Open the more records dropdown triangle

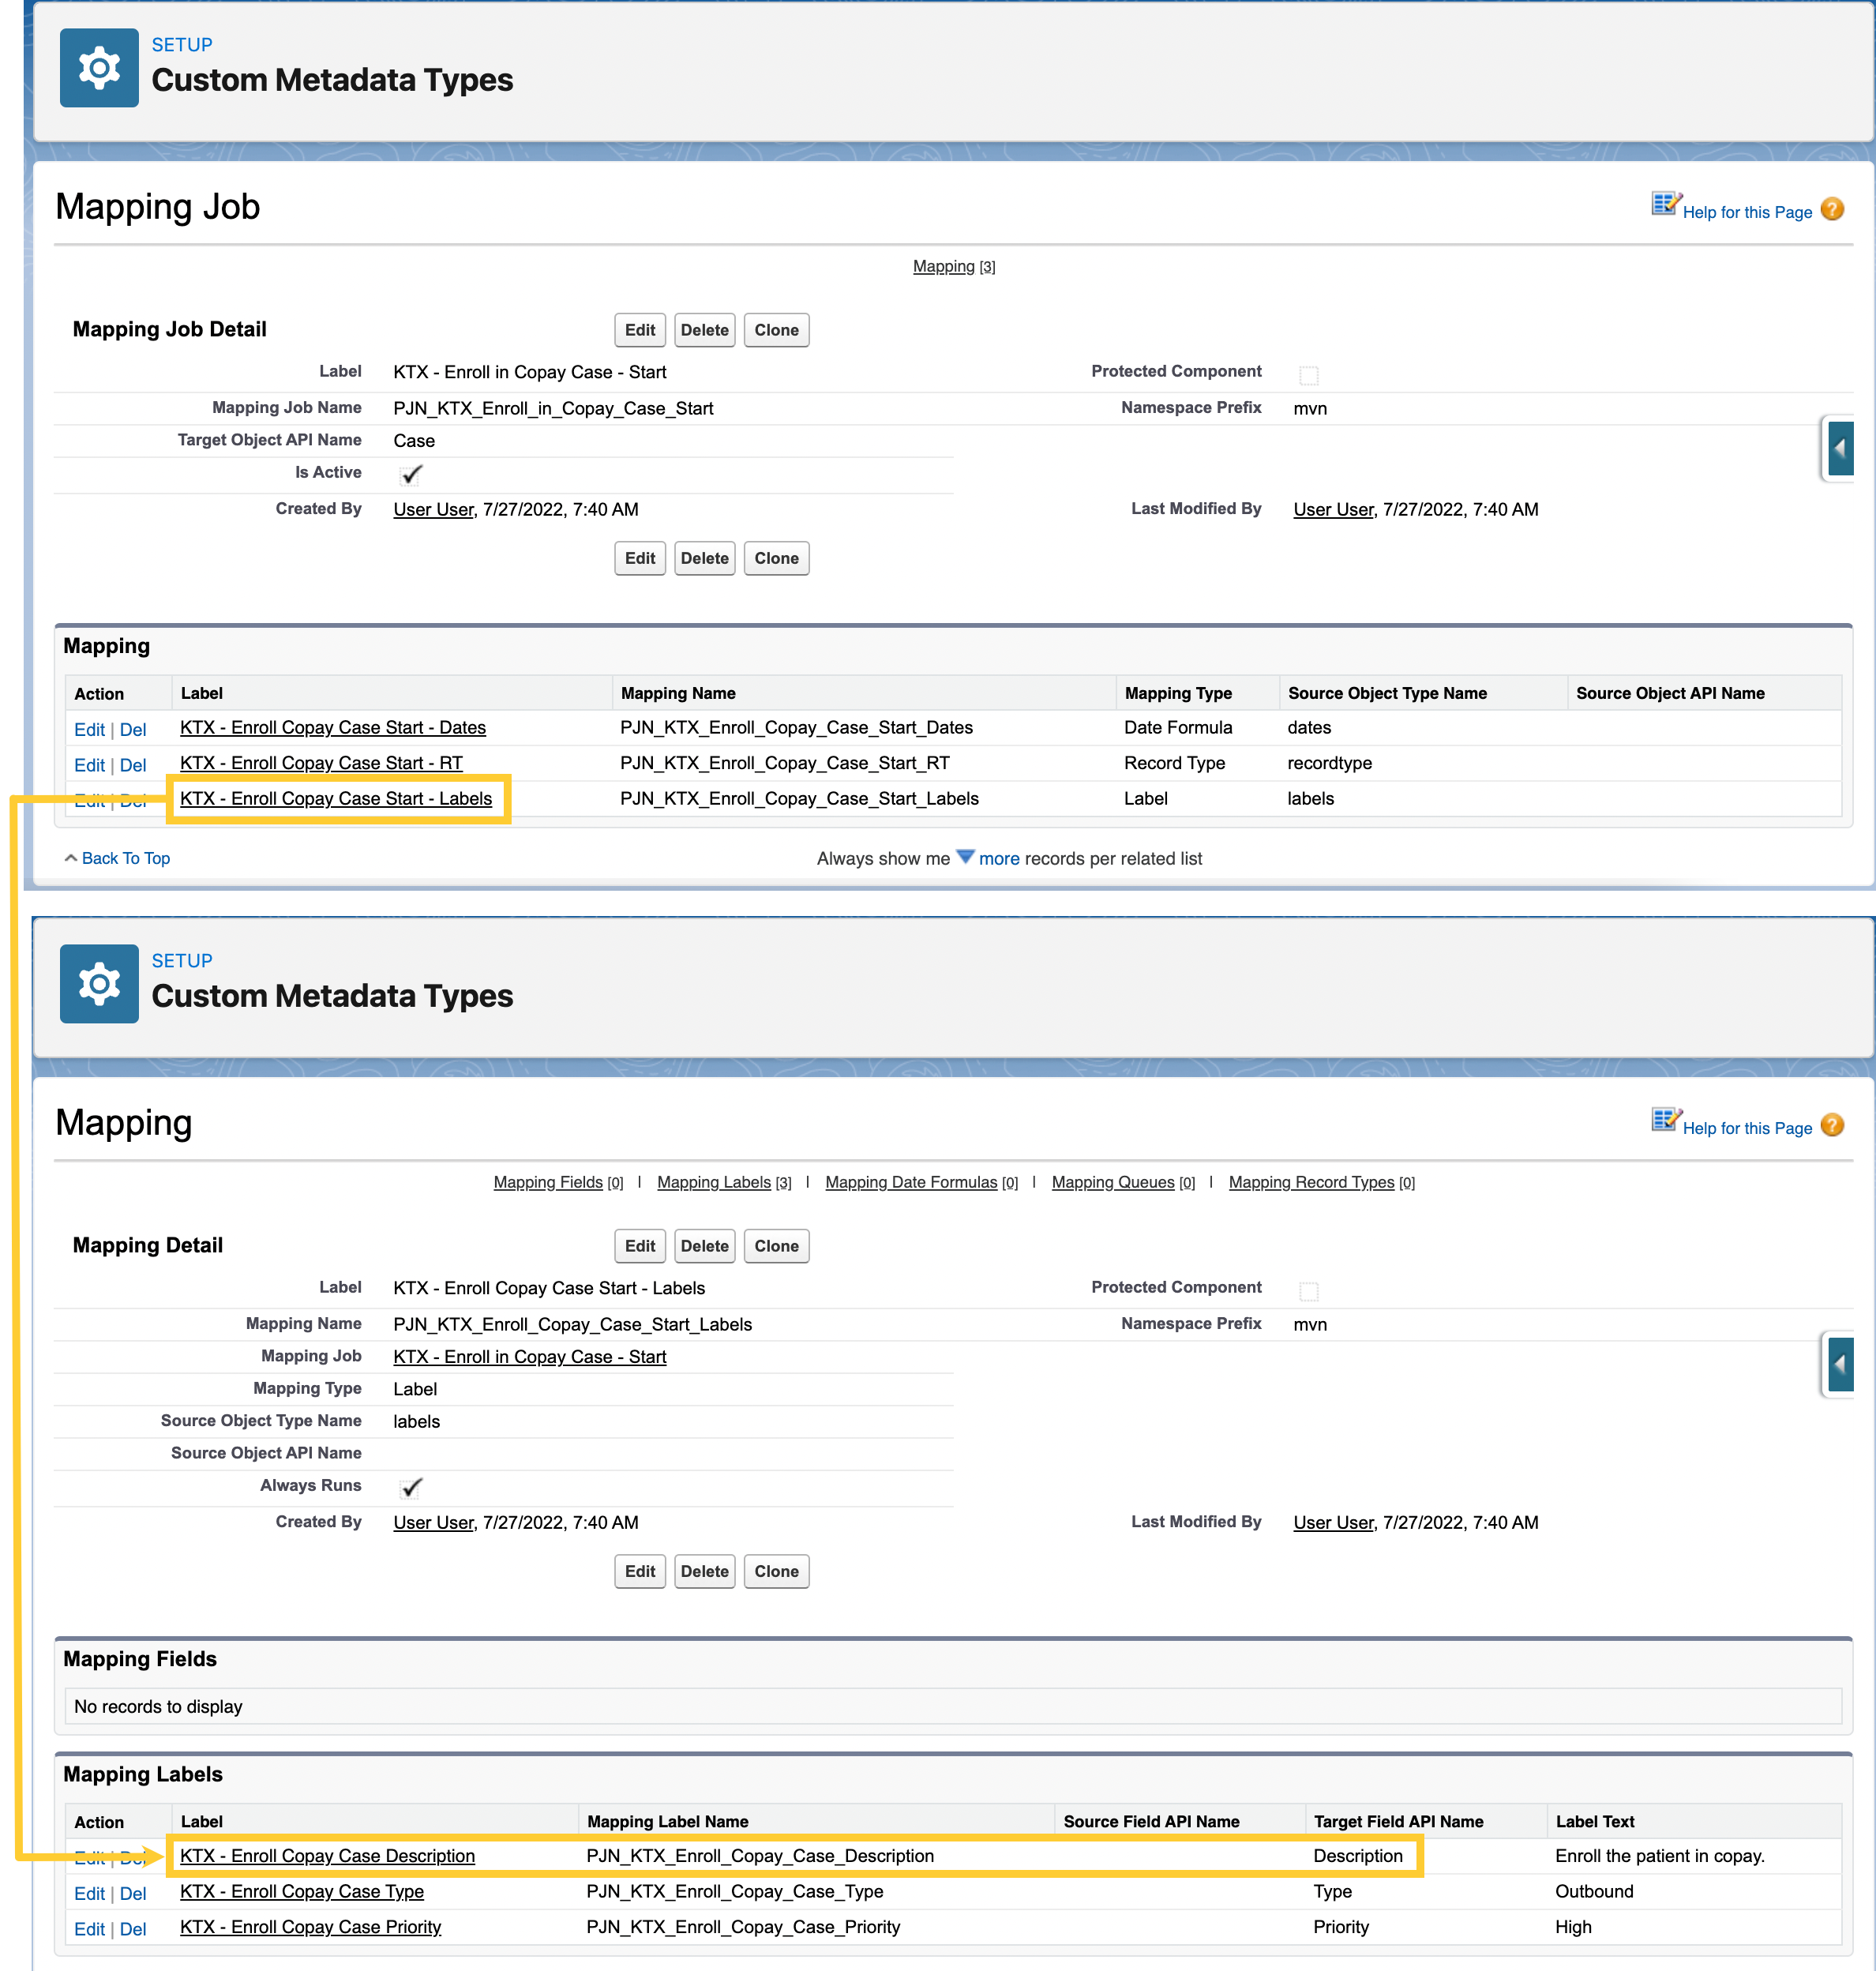coord(965,857)
